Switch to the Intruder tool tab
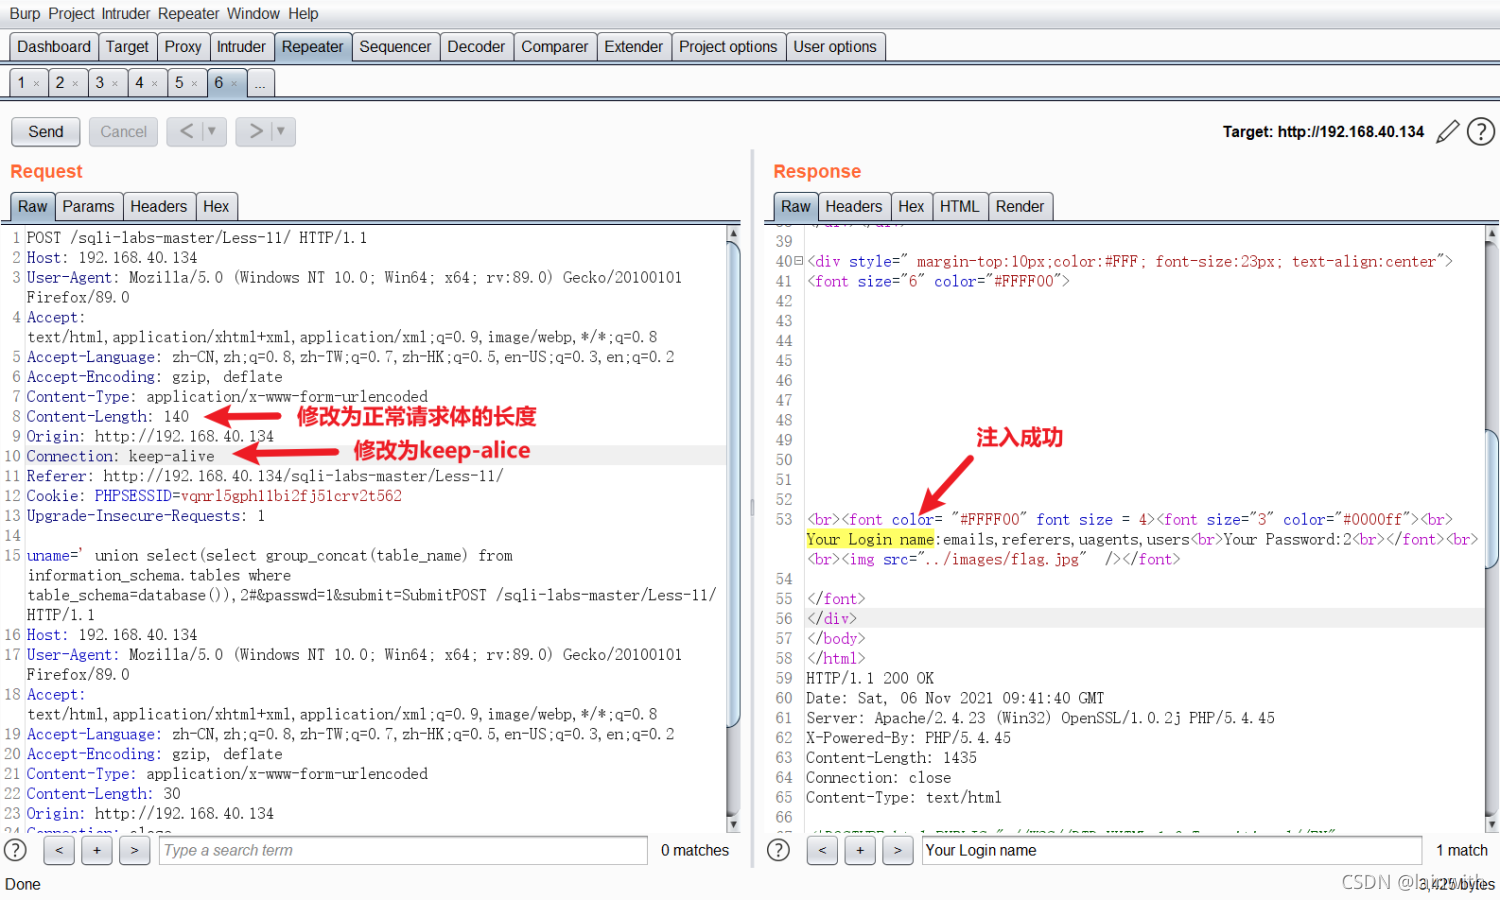The height and width of the screenshot is (900, 1500). [241, 47]
